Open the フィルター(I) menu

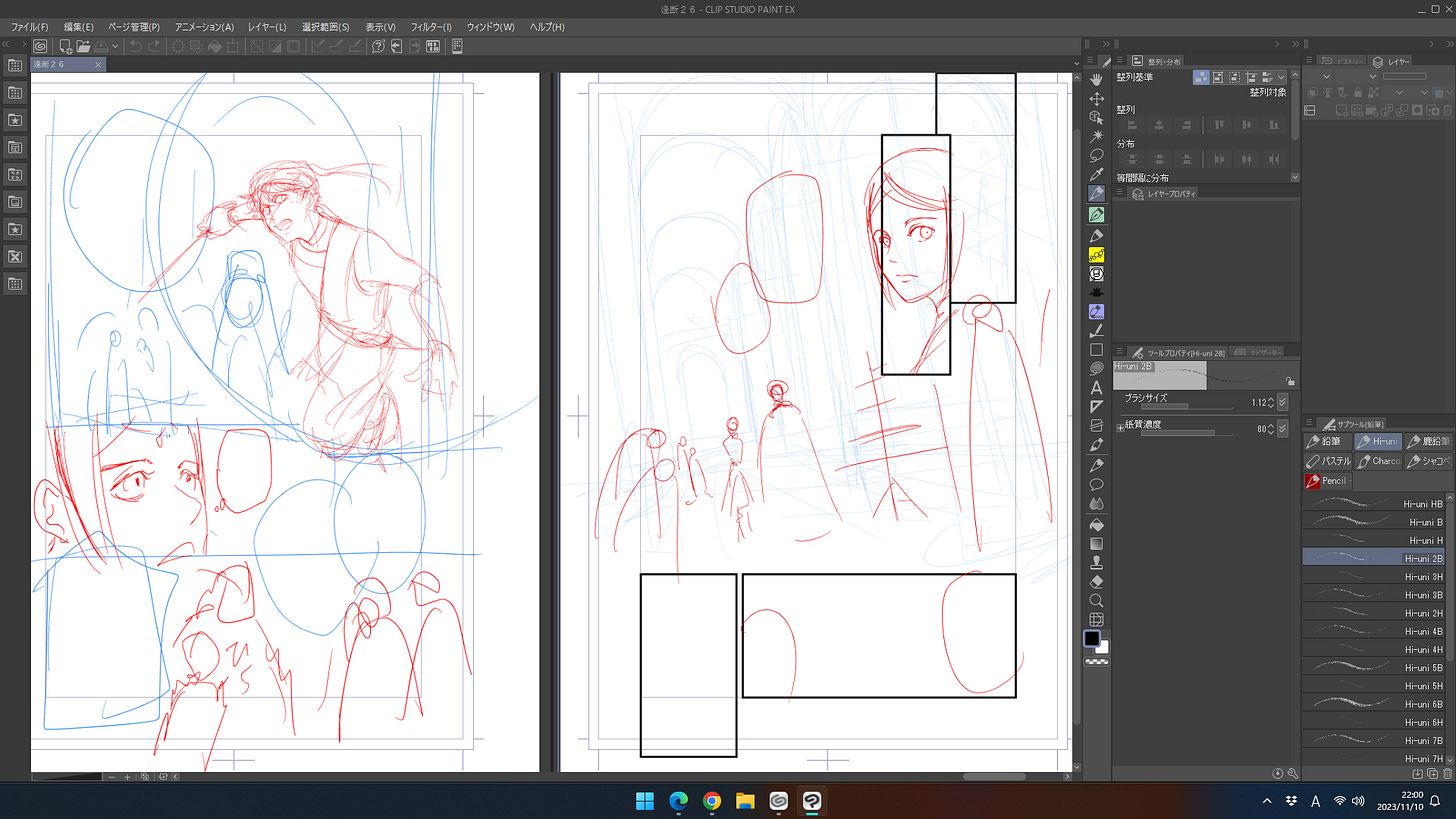pos(431,27)
